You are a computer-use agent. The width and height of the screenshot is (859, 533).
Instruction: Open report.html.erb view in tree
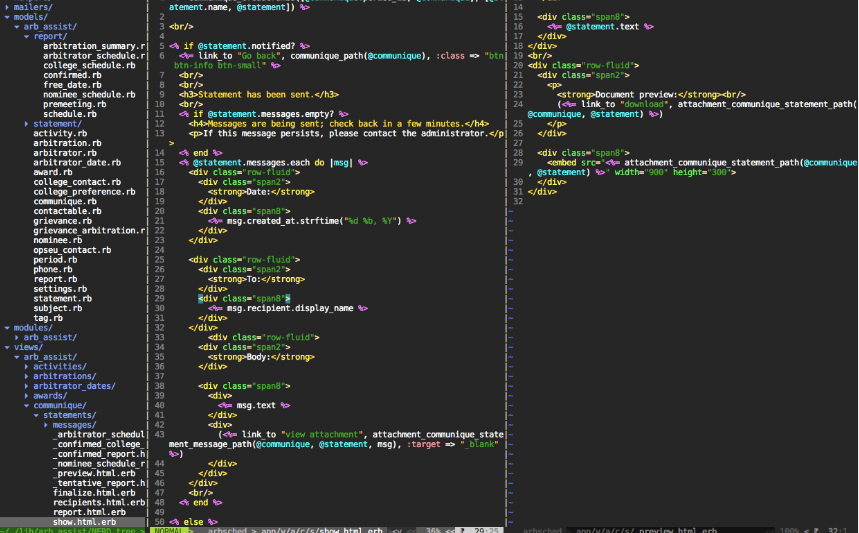click(x=89, y=513)
